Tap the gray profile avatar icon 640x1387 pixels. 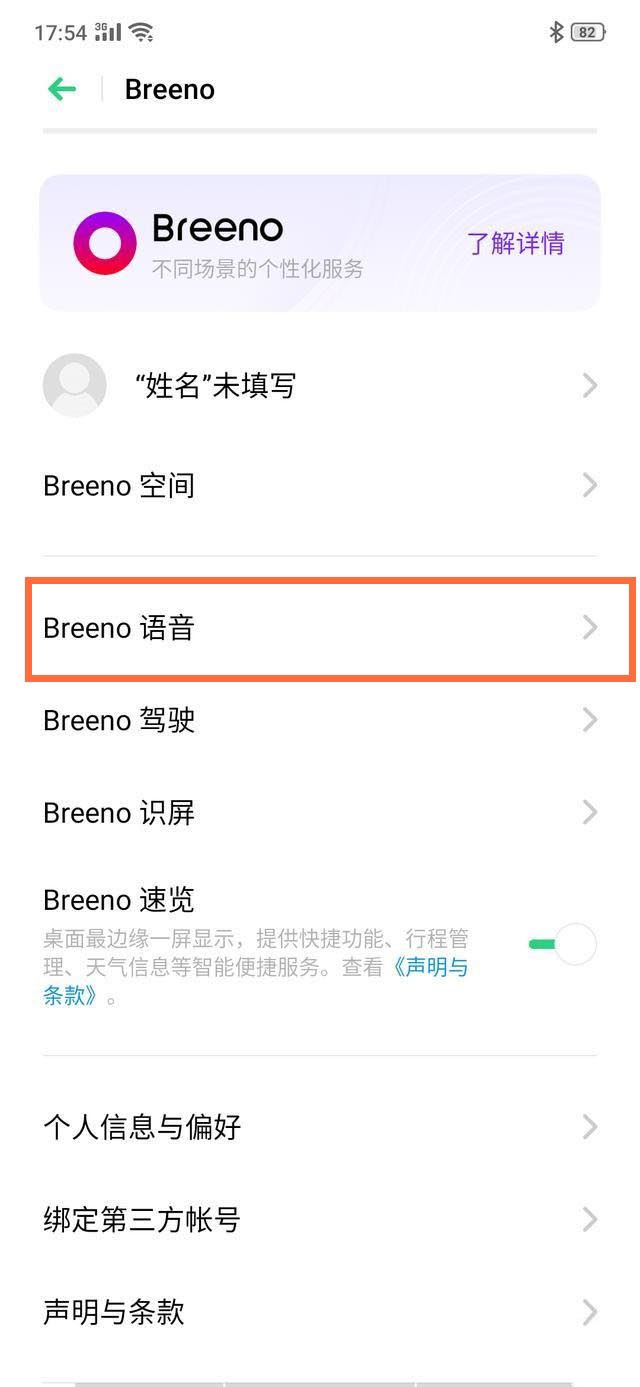[75, 385]
